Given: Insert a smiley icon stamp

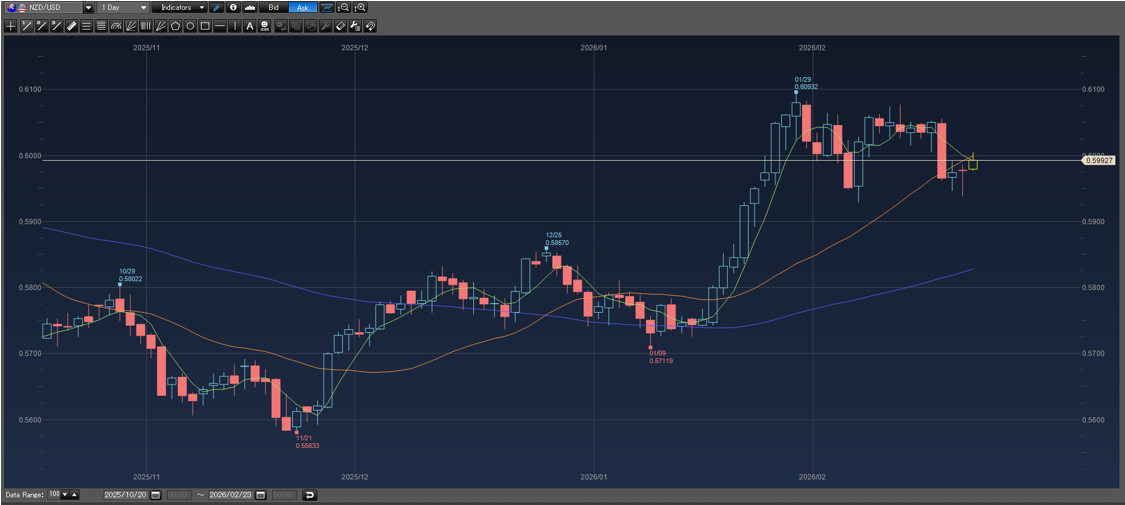Looking at the screenshot, I should [x=264, y=26].
